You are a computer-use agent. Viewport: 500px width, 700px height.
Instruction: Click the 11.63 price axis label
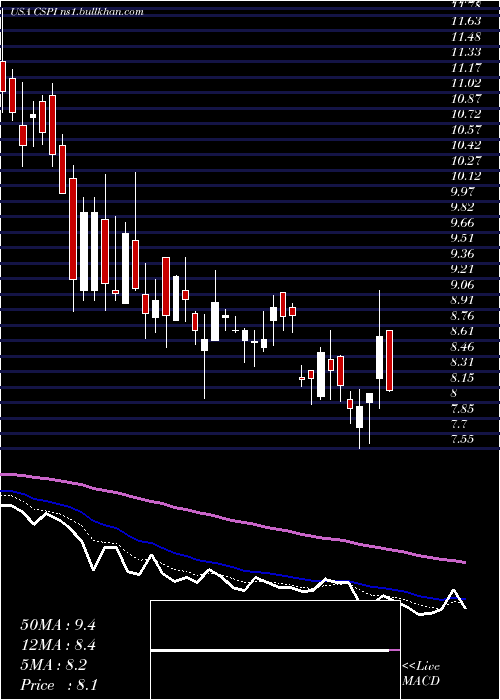point(466,21)
